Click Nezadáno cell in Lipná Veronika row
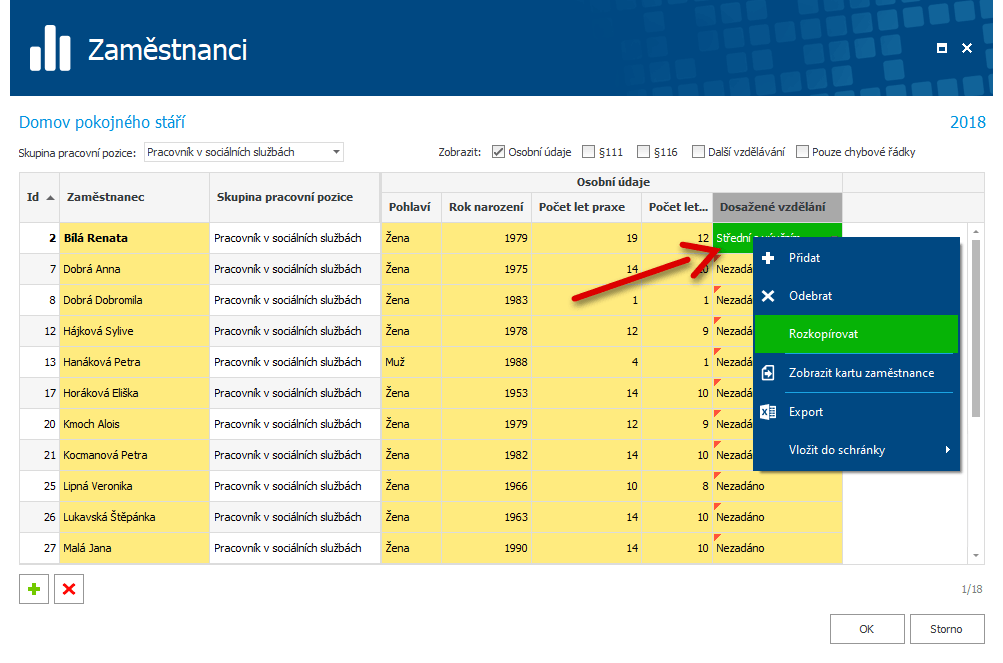 (x=777, y=486)
